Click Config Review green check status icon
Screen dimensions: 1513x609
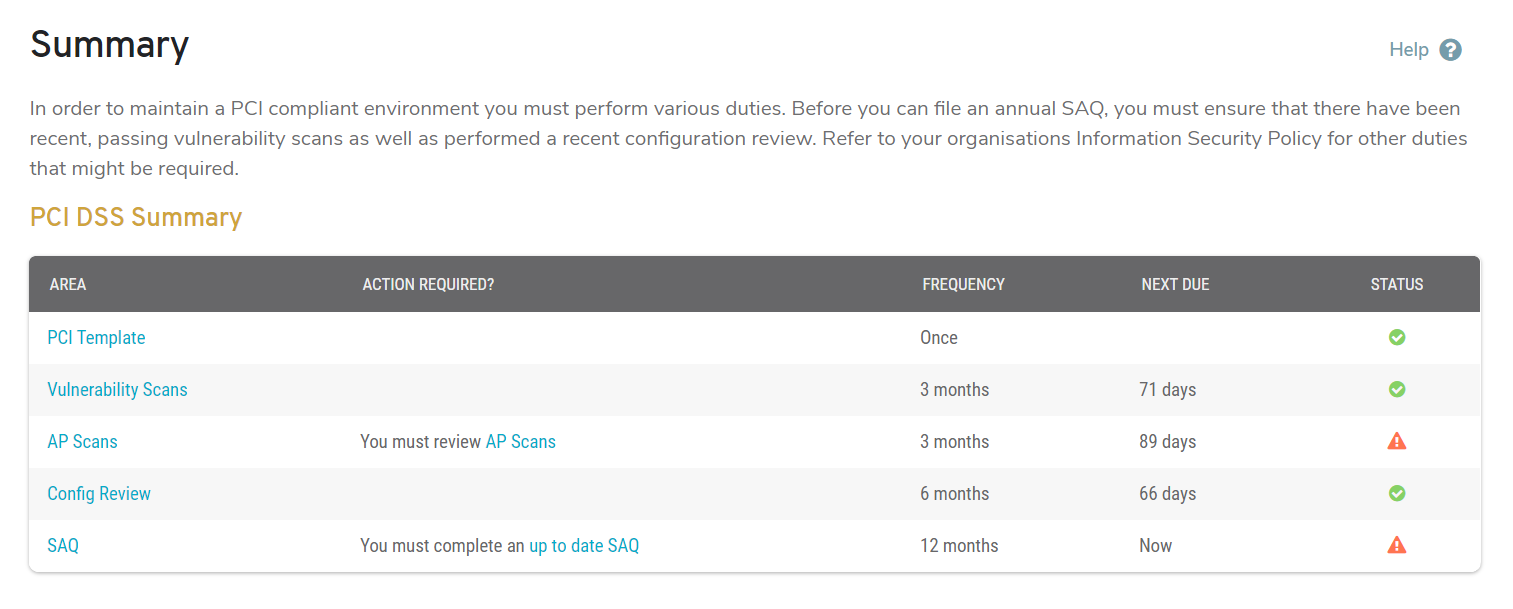tap(1397, 494)
